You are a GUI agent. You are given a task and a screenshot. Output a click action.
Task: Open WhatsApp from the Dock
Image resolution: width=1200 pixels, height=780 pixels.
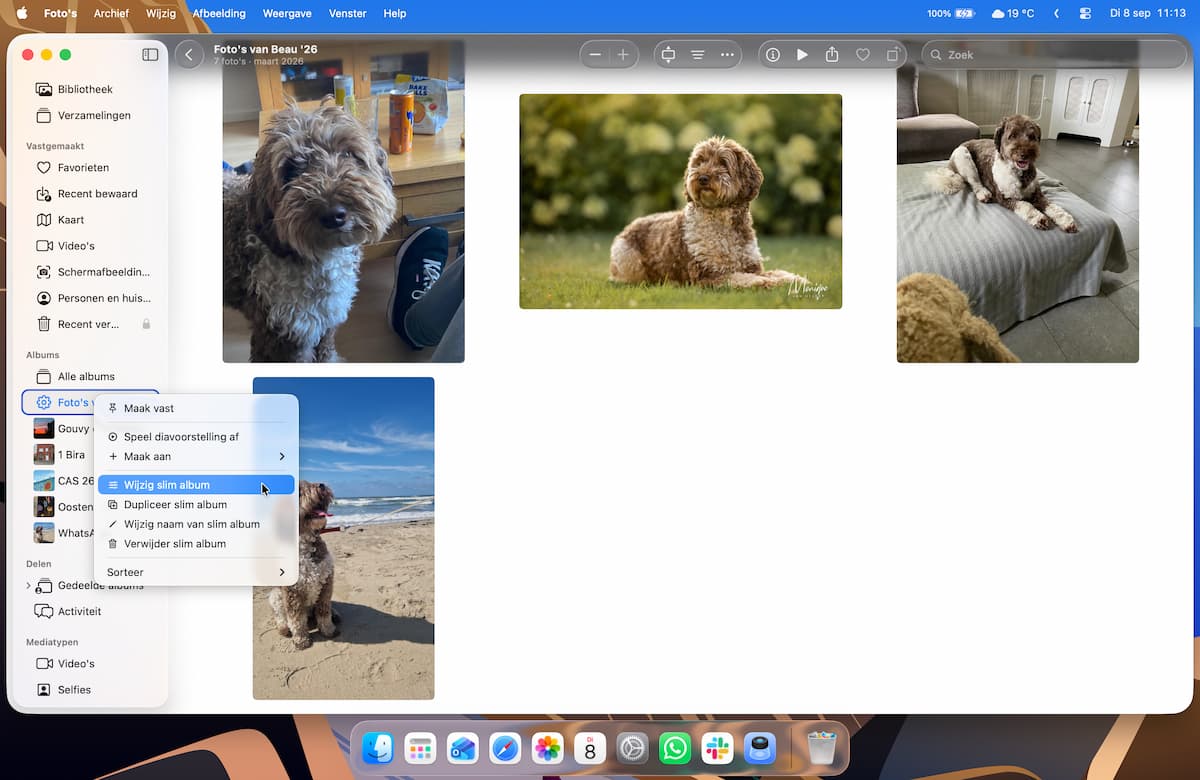tap(675, 748)
